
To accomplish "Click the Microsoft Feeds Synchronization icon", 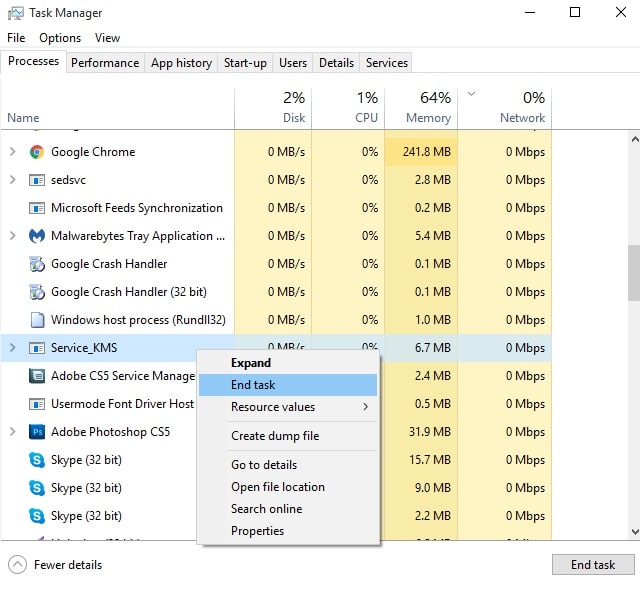I will (37, 208).
